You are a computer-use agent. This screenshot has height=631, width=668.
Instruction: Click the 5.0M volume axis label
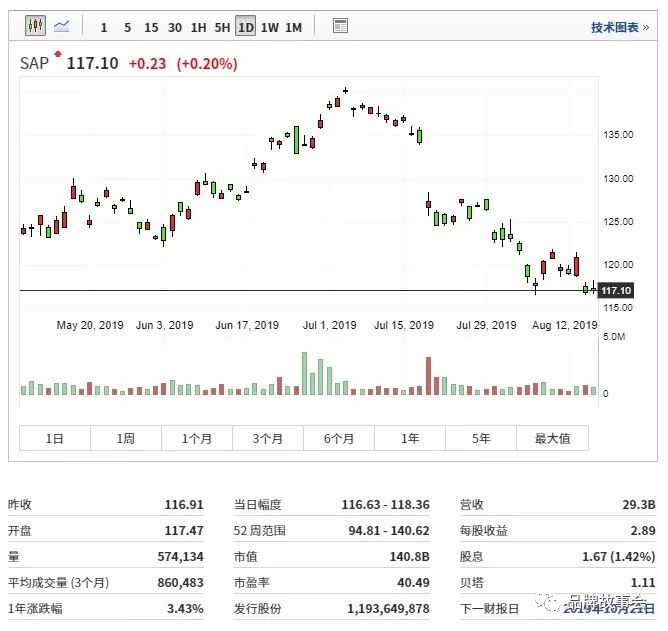click(614, 337)
